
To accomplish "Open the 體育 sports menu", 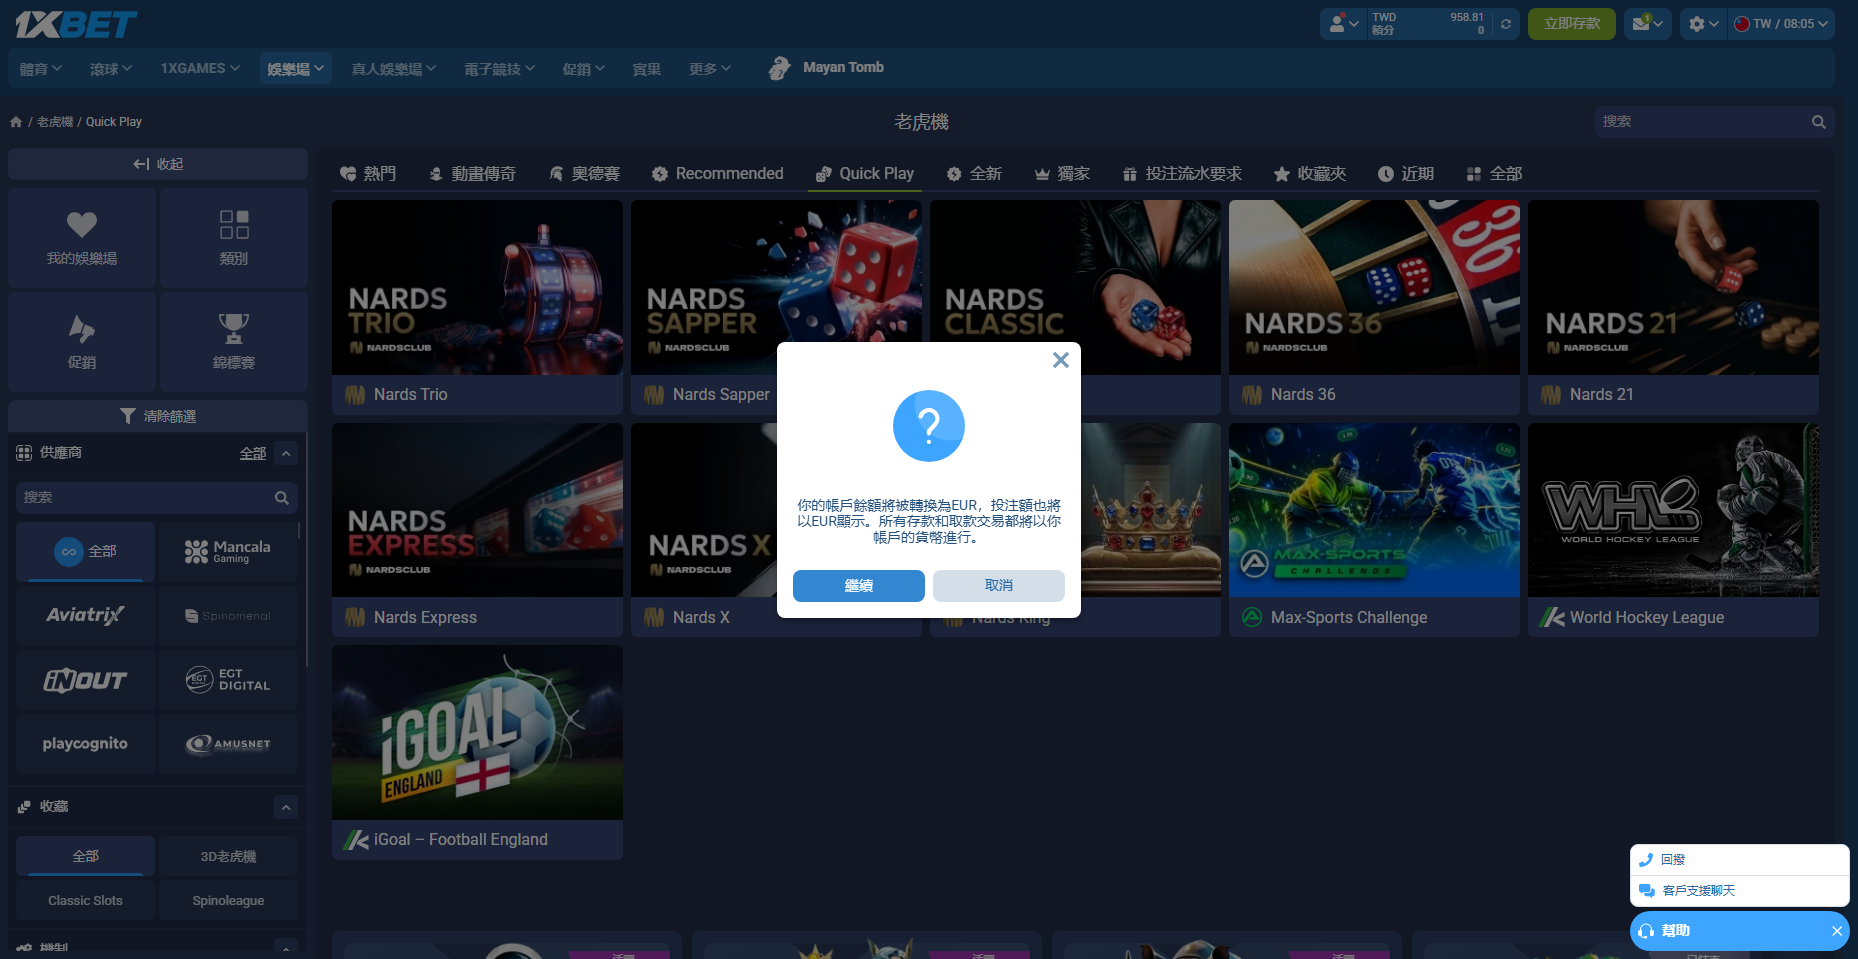I will coord(41,68).
